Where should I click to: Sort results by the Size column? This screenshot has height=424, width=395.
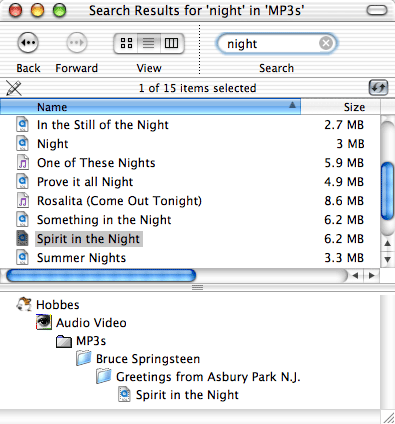pyautogui.click(x=340, y=107)
